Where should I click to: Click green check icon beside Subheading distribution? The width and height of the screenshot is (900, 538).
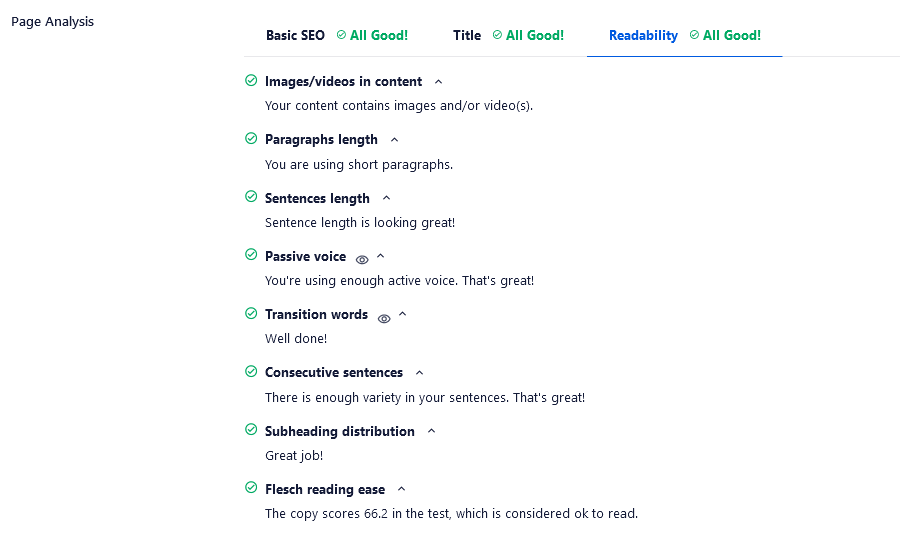[x=251, y=429]
